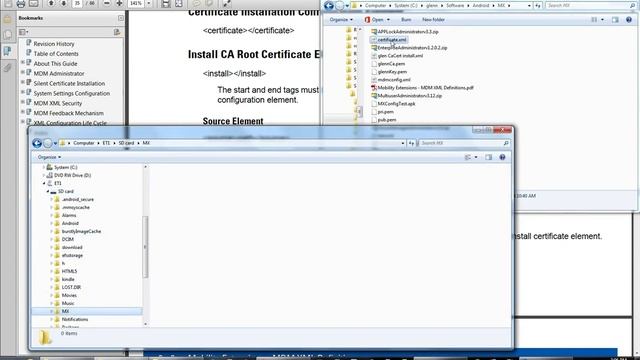This screenshot has width=640, height=360.
Task: Zoom out with the minus icon in PDF toolbar
Action: [107, 3]
